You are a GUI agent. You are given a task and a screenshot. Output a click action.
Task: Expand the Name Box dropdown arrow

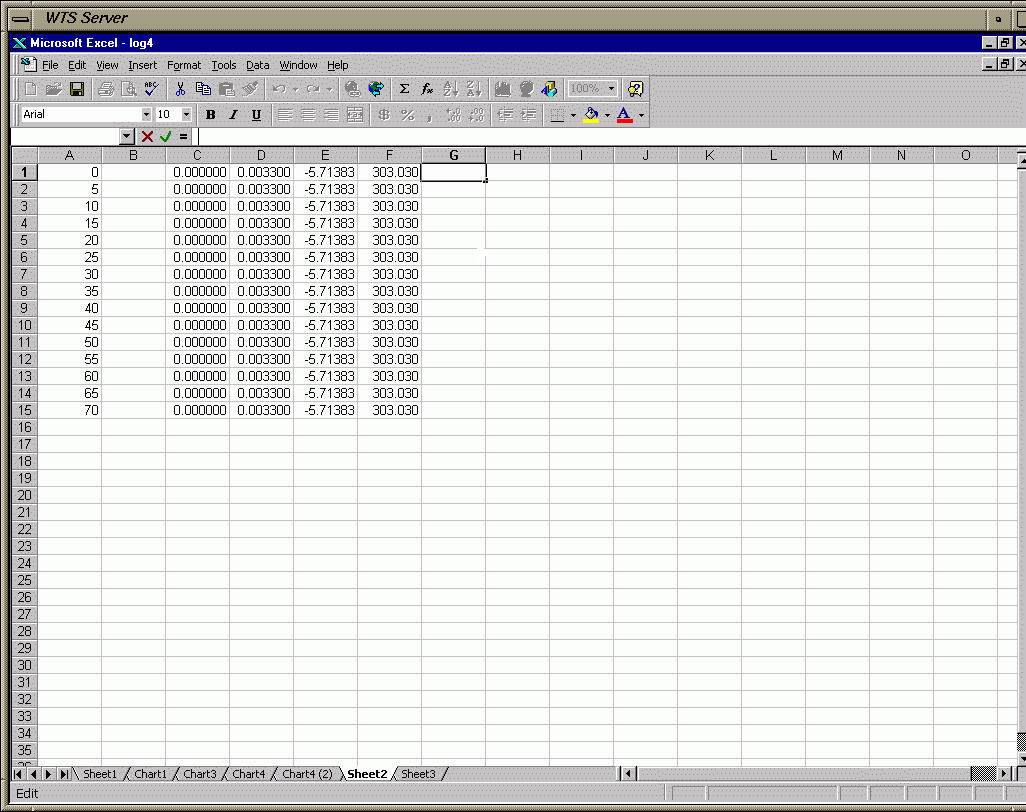click(x=127, y=136)
